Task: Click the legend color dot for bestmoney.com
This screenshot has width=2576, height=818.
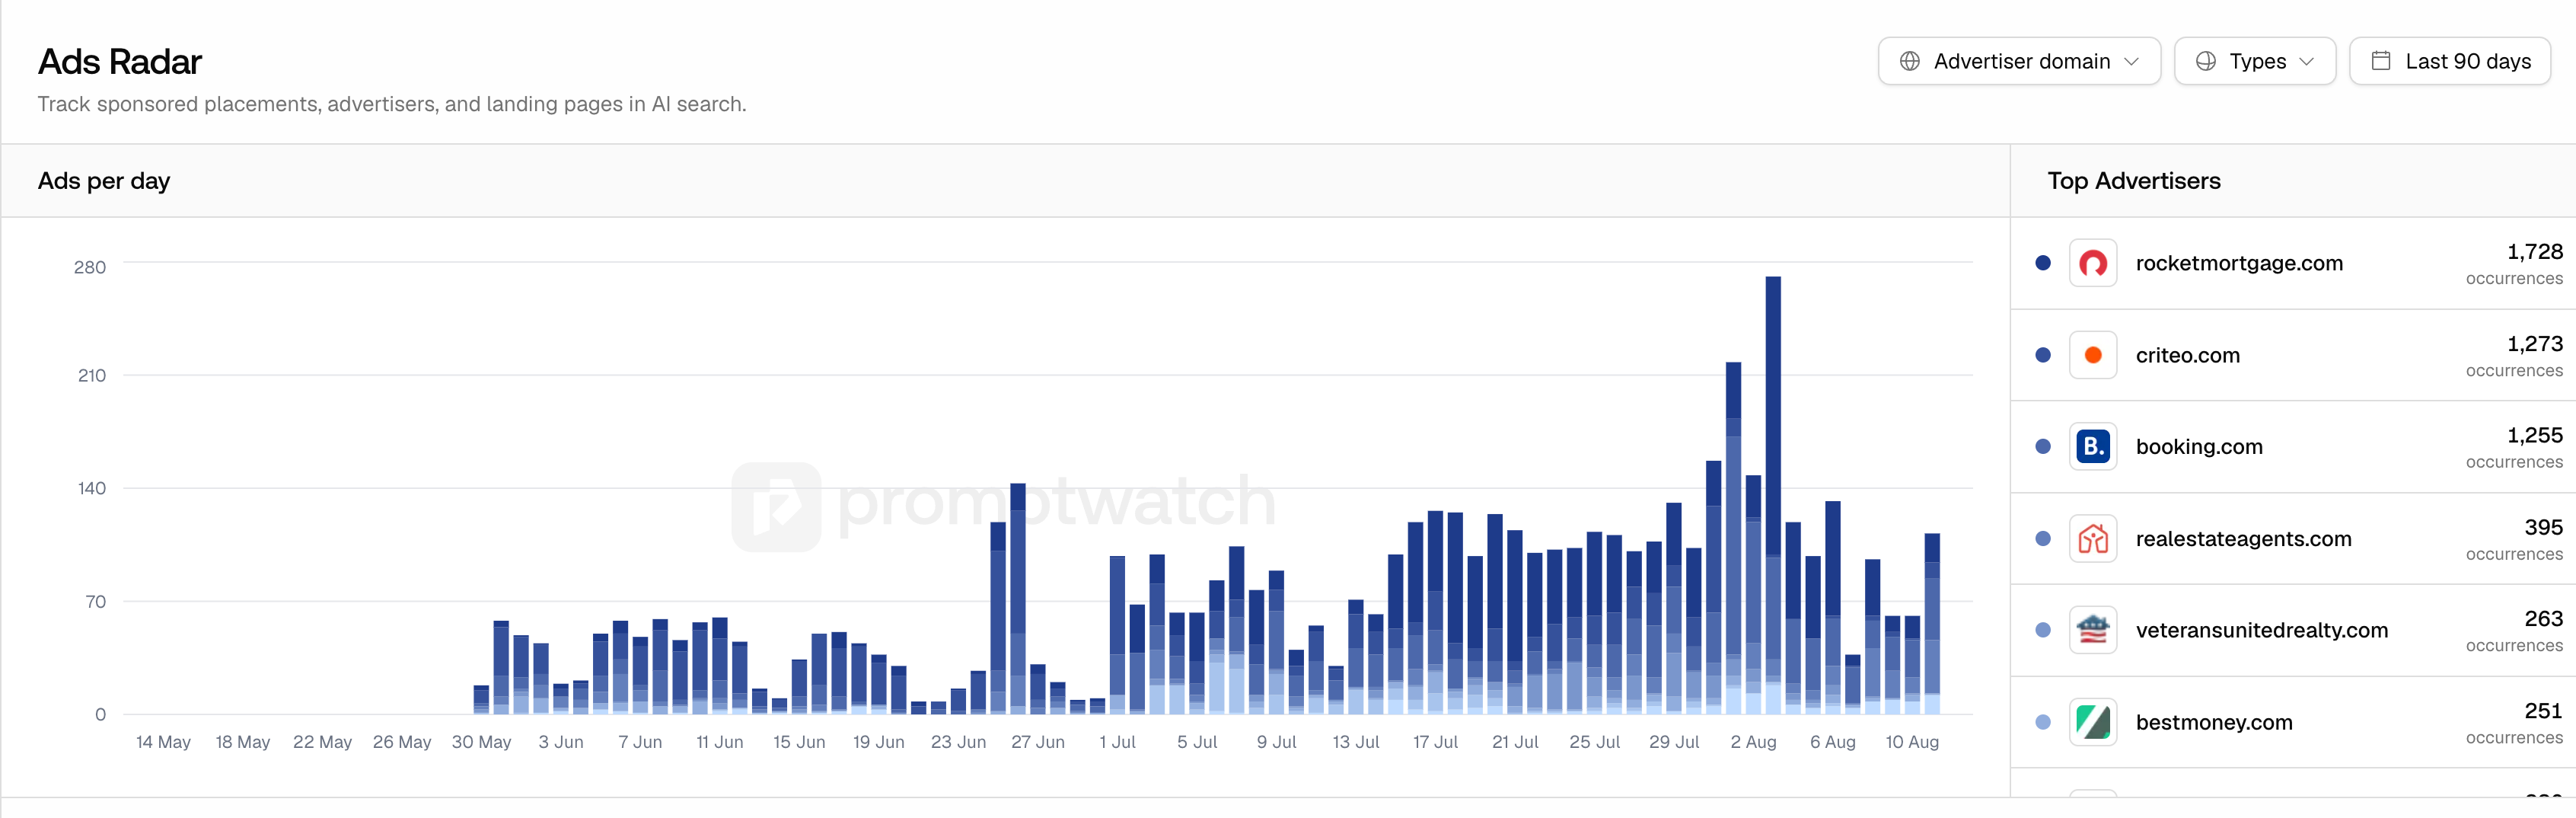Action: point(2042,722)
